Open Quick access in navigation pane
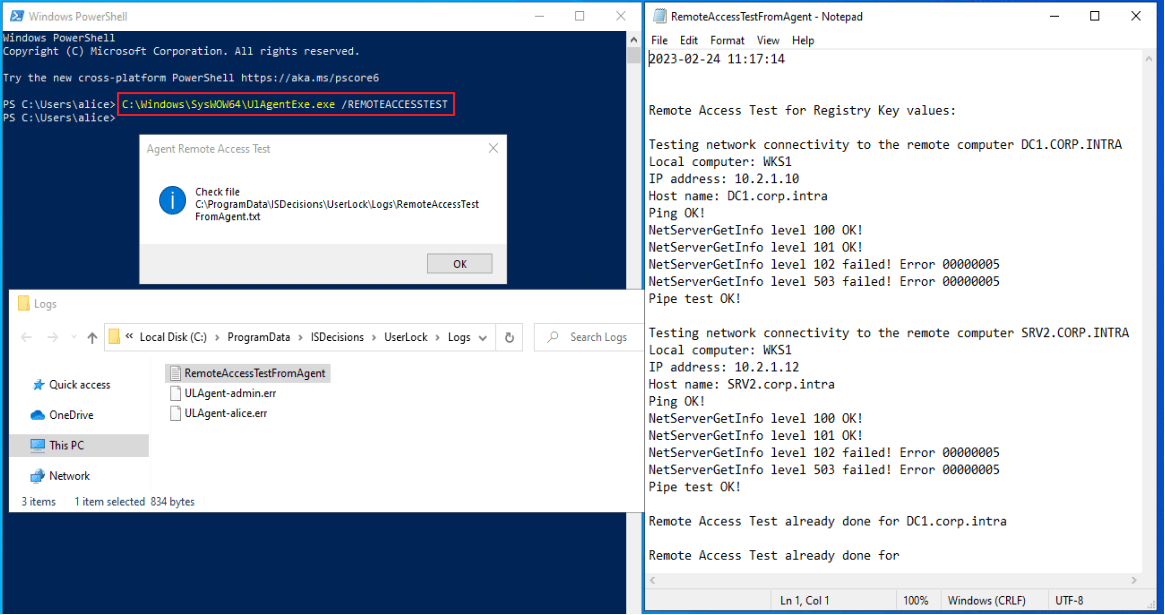This screenshot has height=615, width=1165. 79,385
